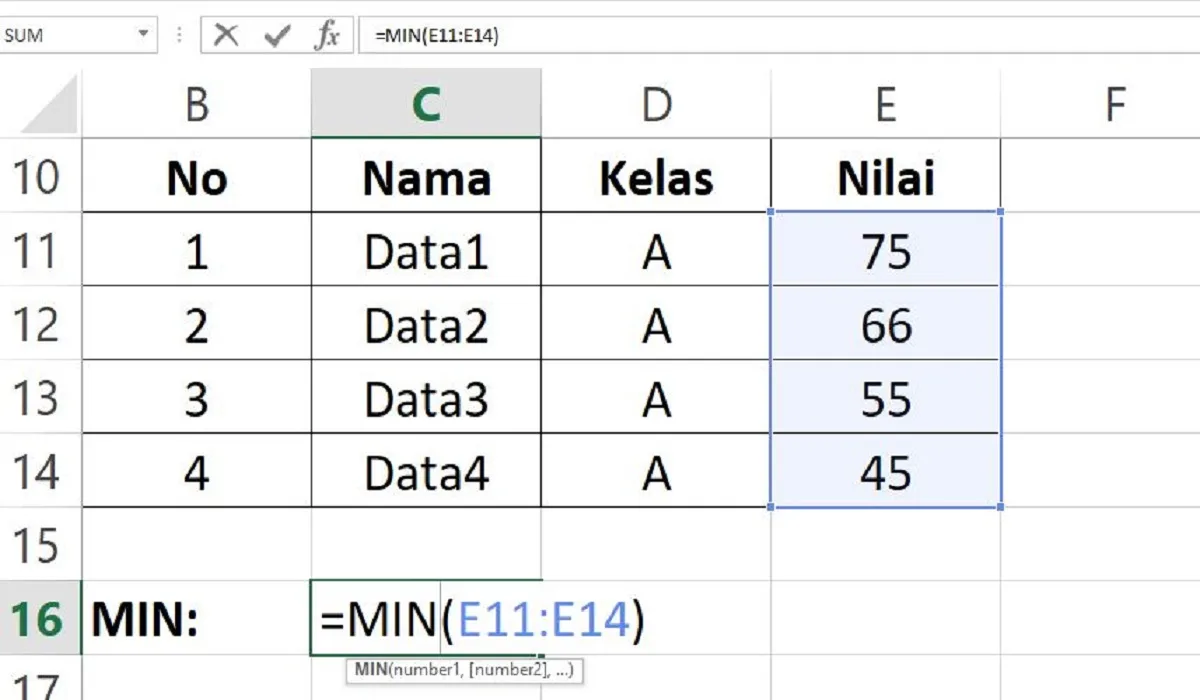
Task: Click Kelas cell A in row 12
Action: [x=656, y=324]
